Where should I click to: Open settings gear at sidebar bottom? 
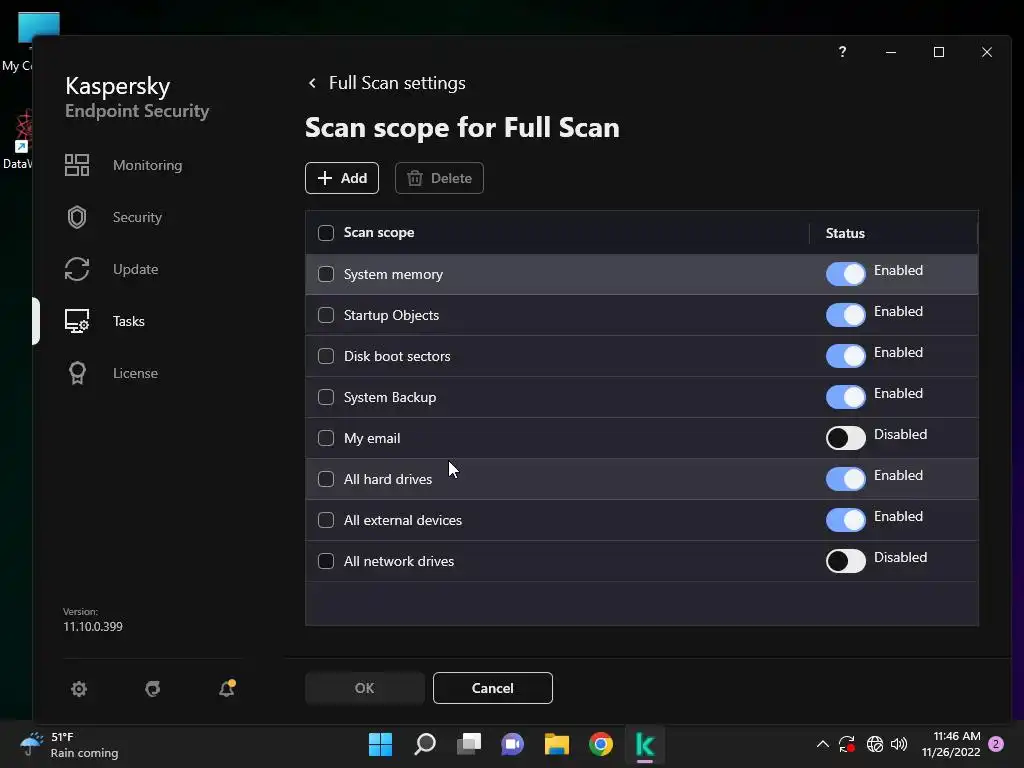tap(79, 688)
